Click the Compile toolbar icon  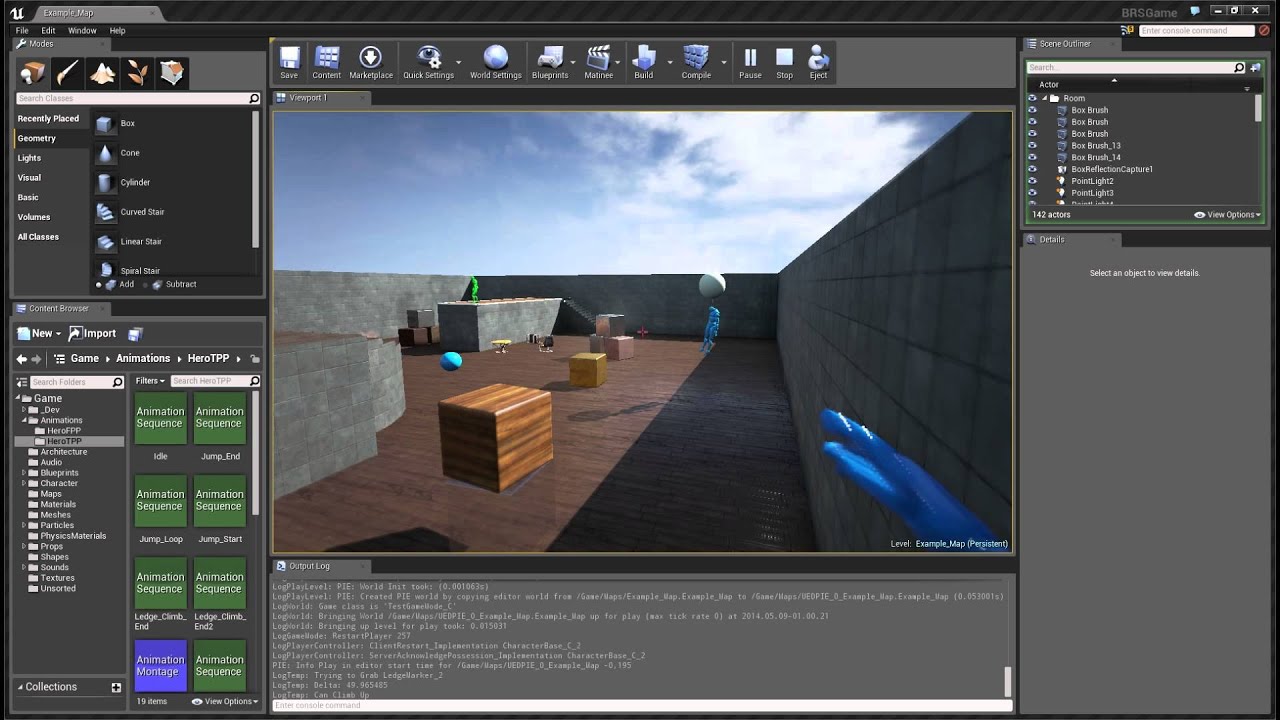(x=696, y=62)
